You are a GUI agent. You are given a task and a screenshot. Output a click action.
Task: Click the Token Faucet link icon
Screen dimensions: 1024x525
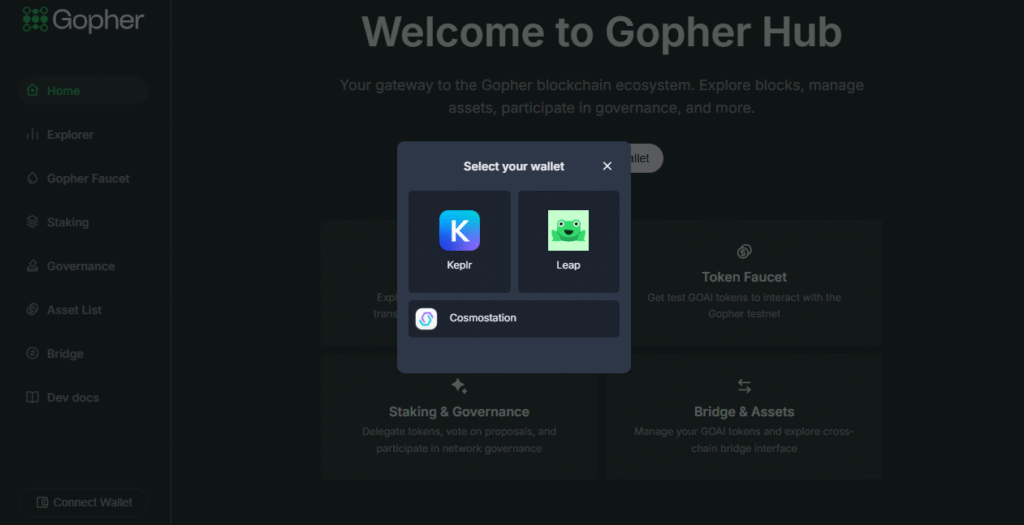point(744,251)
